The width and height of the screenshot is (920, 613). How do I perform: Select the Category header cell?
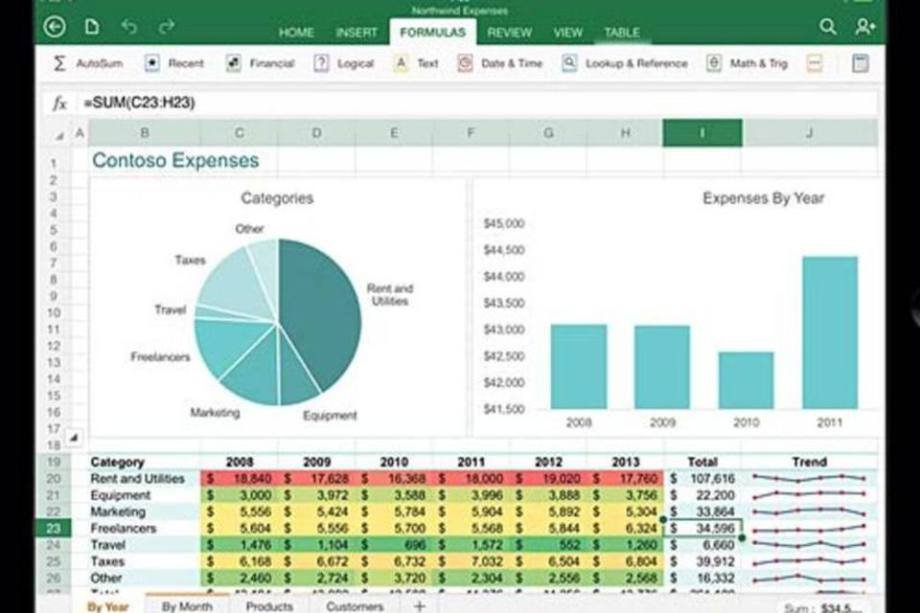click(x=144, y=462)
